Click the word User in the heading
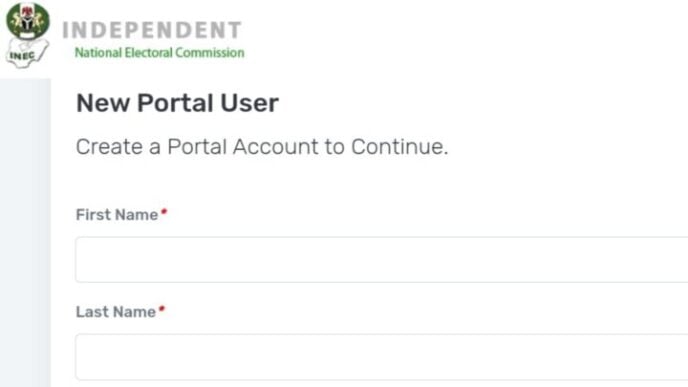 pos(250,103)
